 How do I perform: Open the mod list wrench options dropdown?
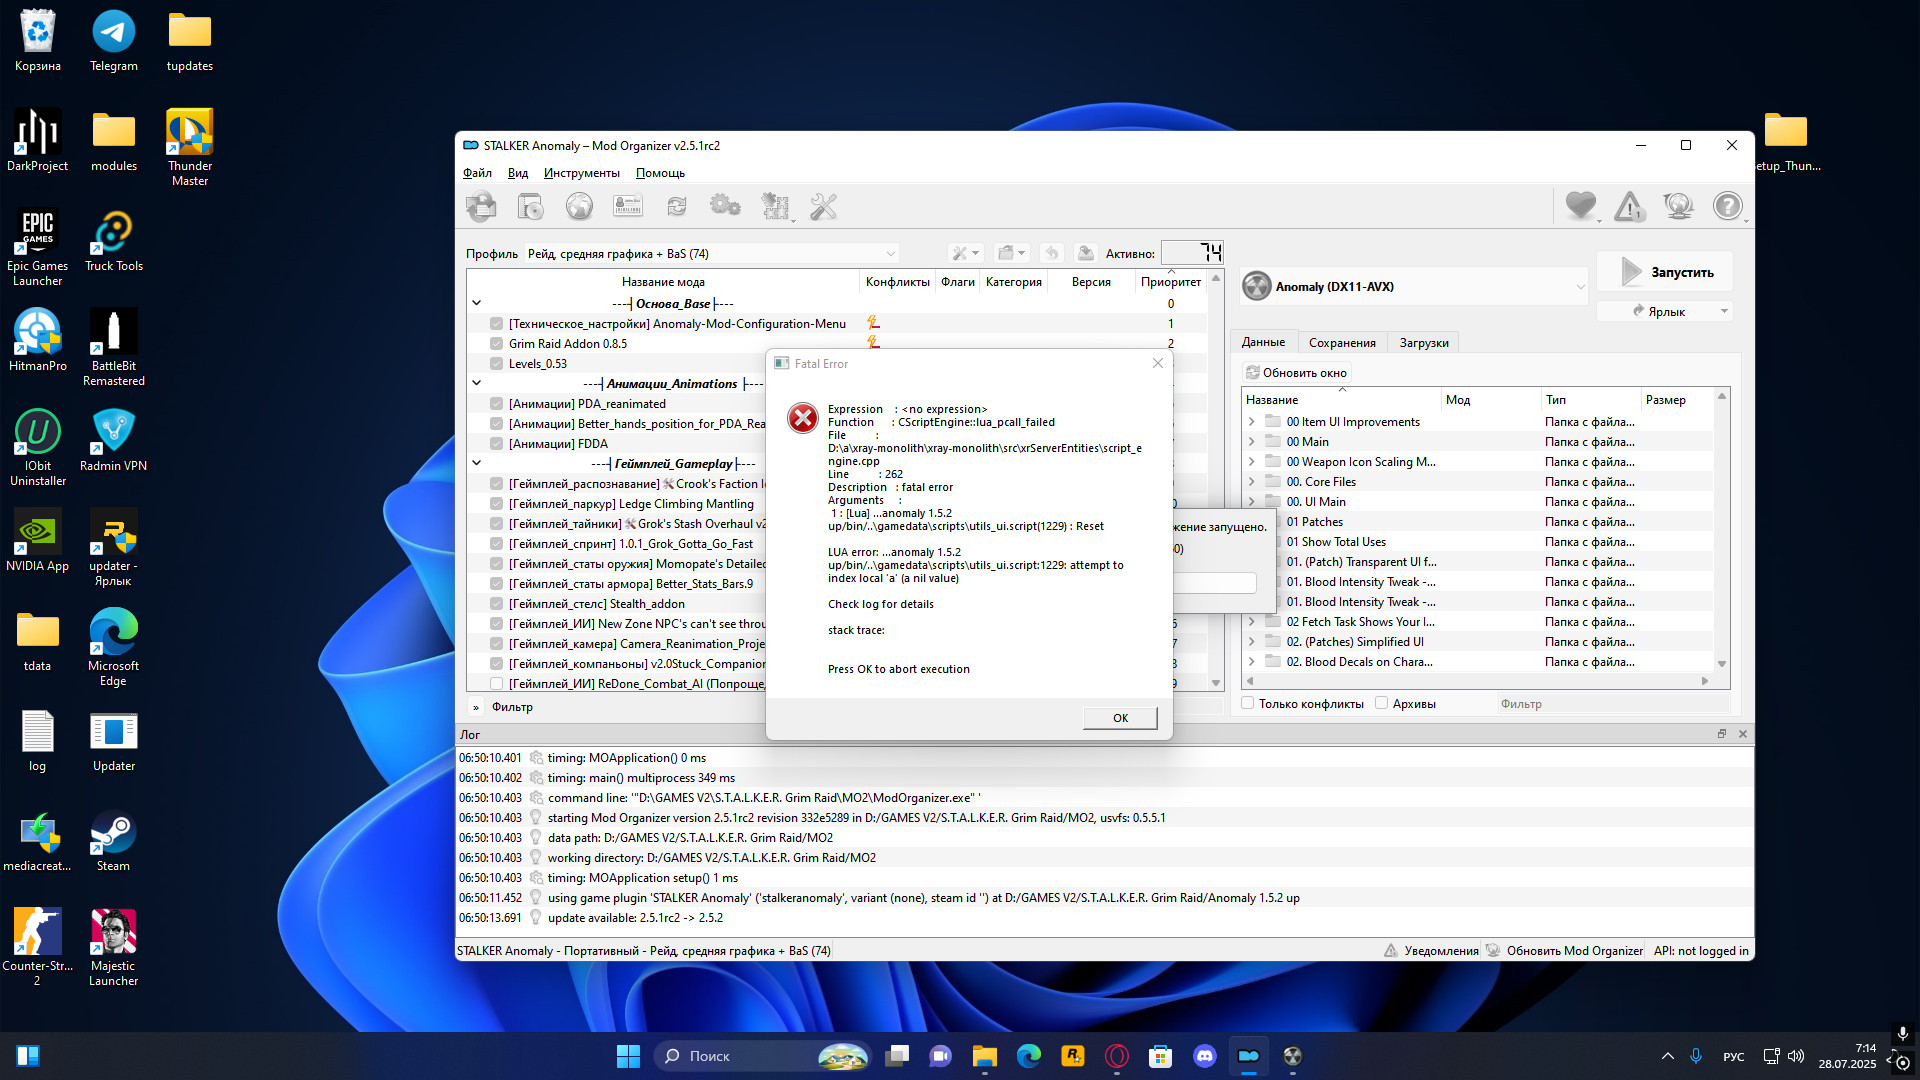966,253
